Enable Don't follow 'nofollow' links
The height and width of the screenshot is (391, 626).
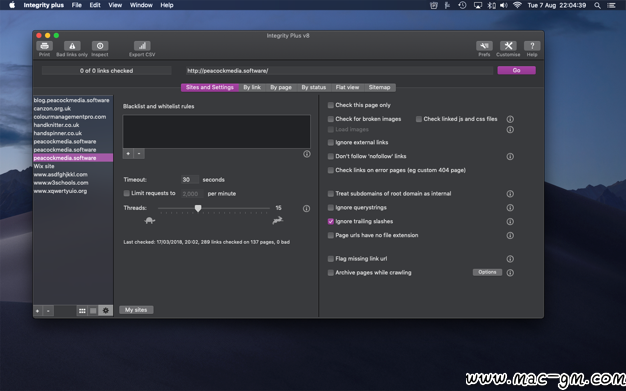click(x=331, y=157)
